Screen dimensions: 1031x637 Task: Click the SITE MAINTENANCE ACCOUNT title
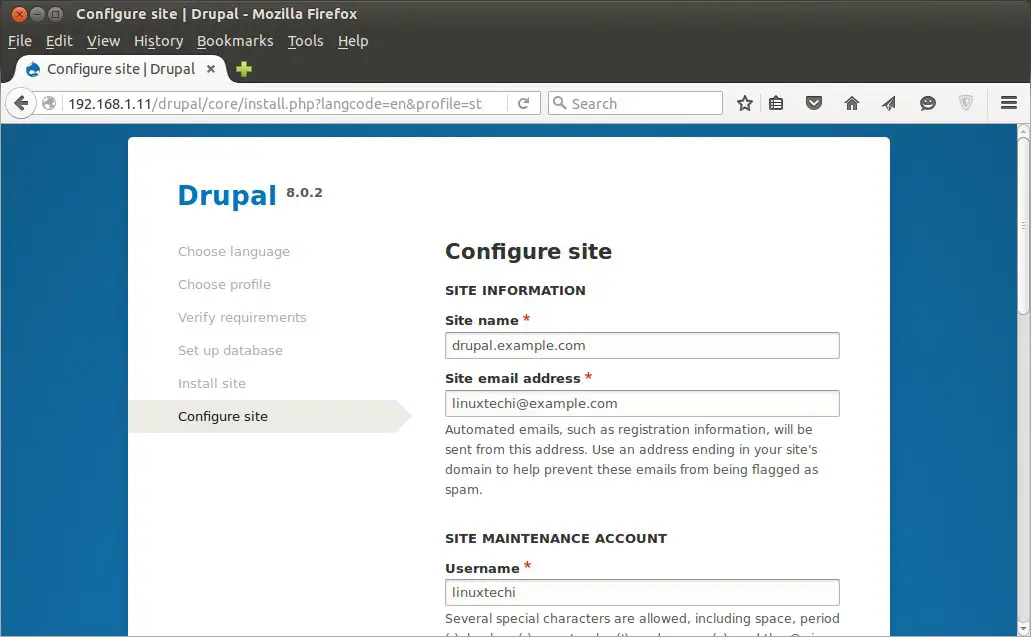tap(556, 538)
